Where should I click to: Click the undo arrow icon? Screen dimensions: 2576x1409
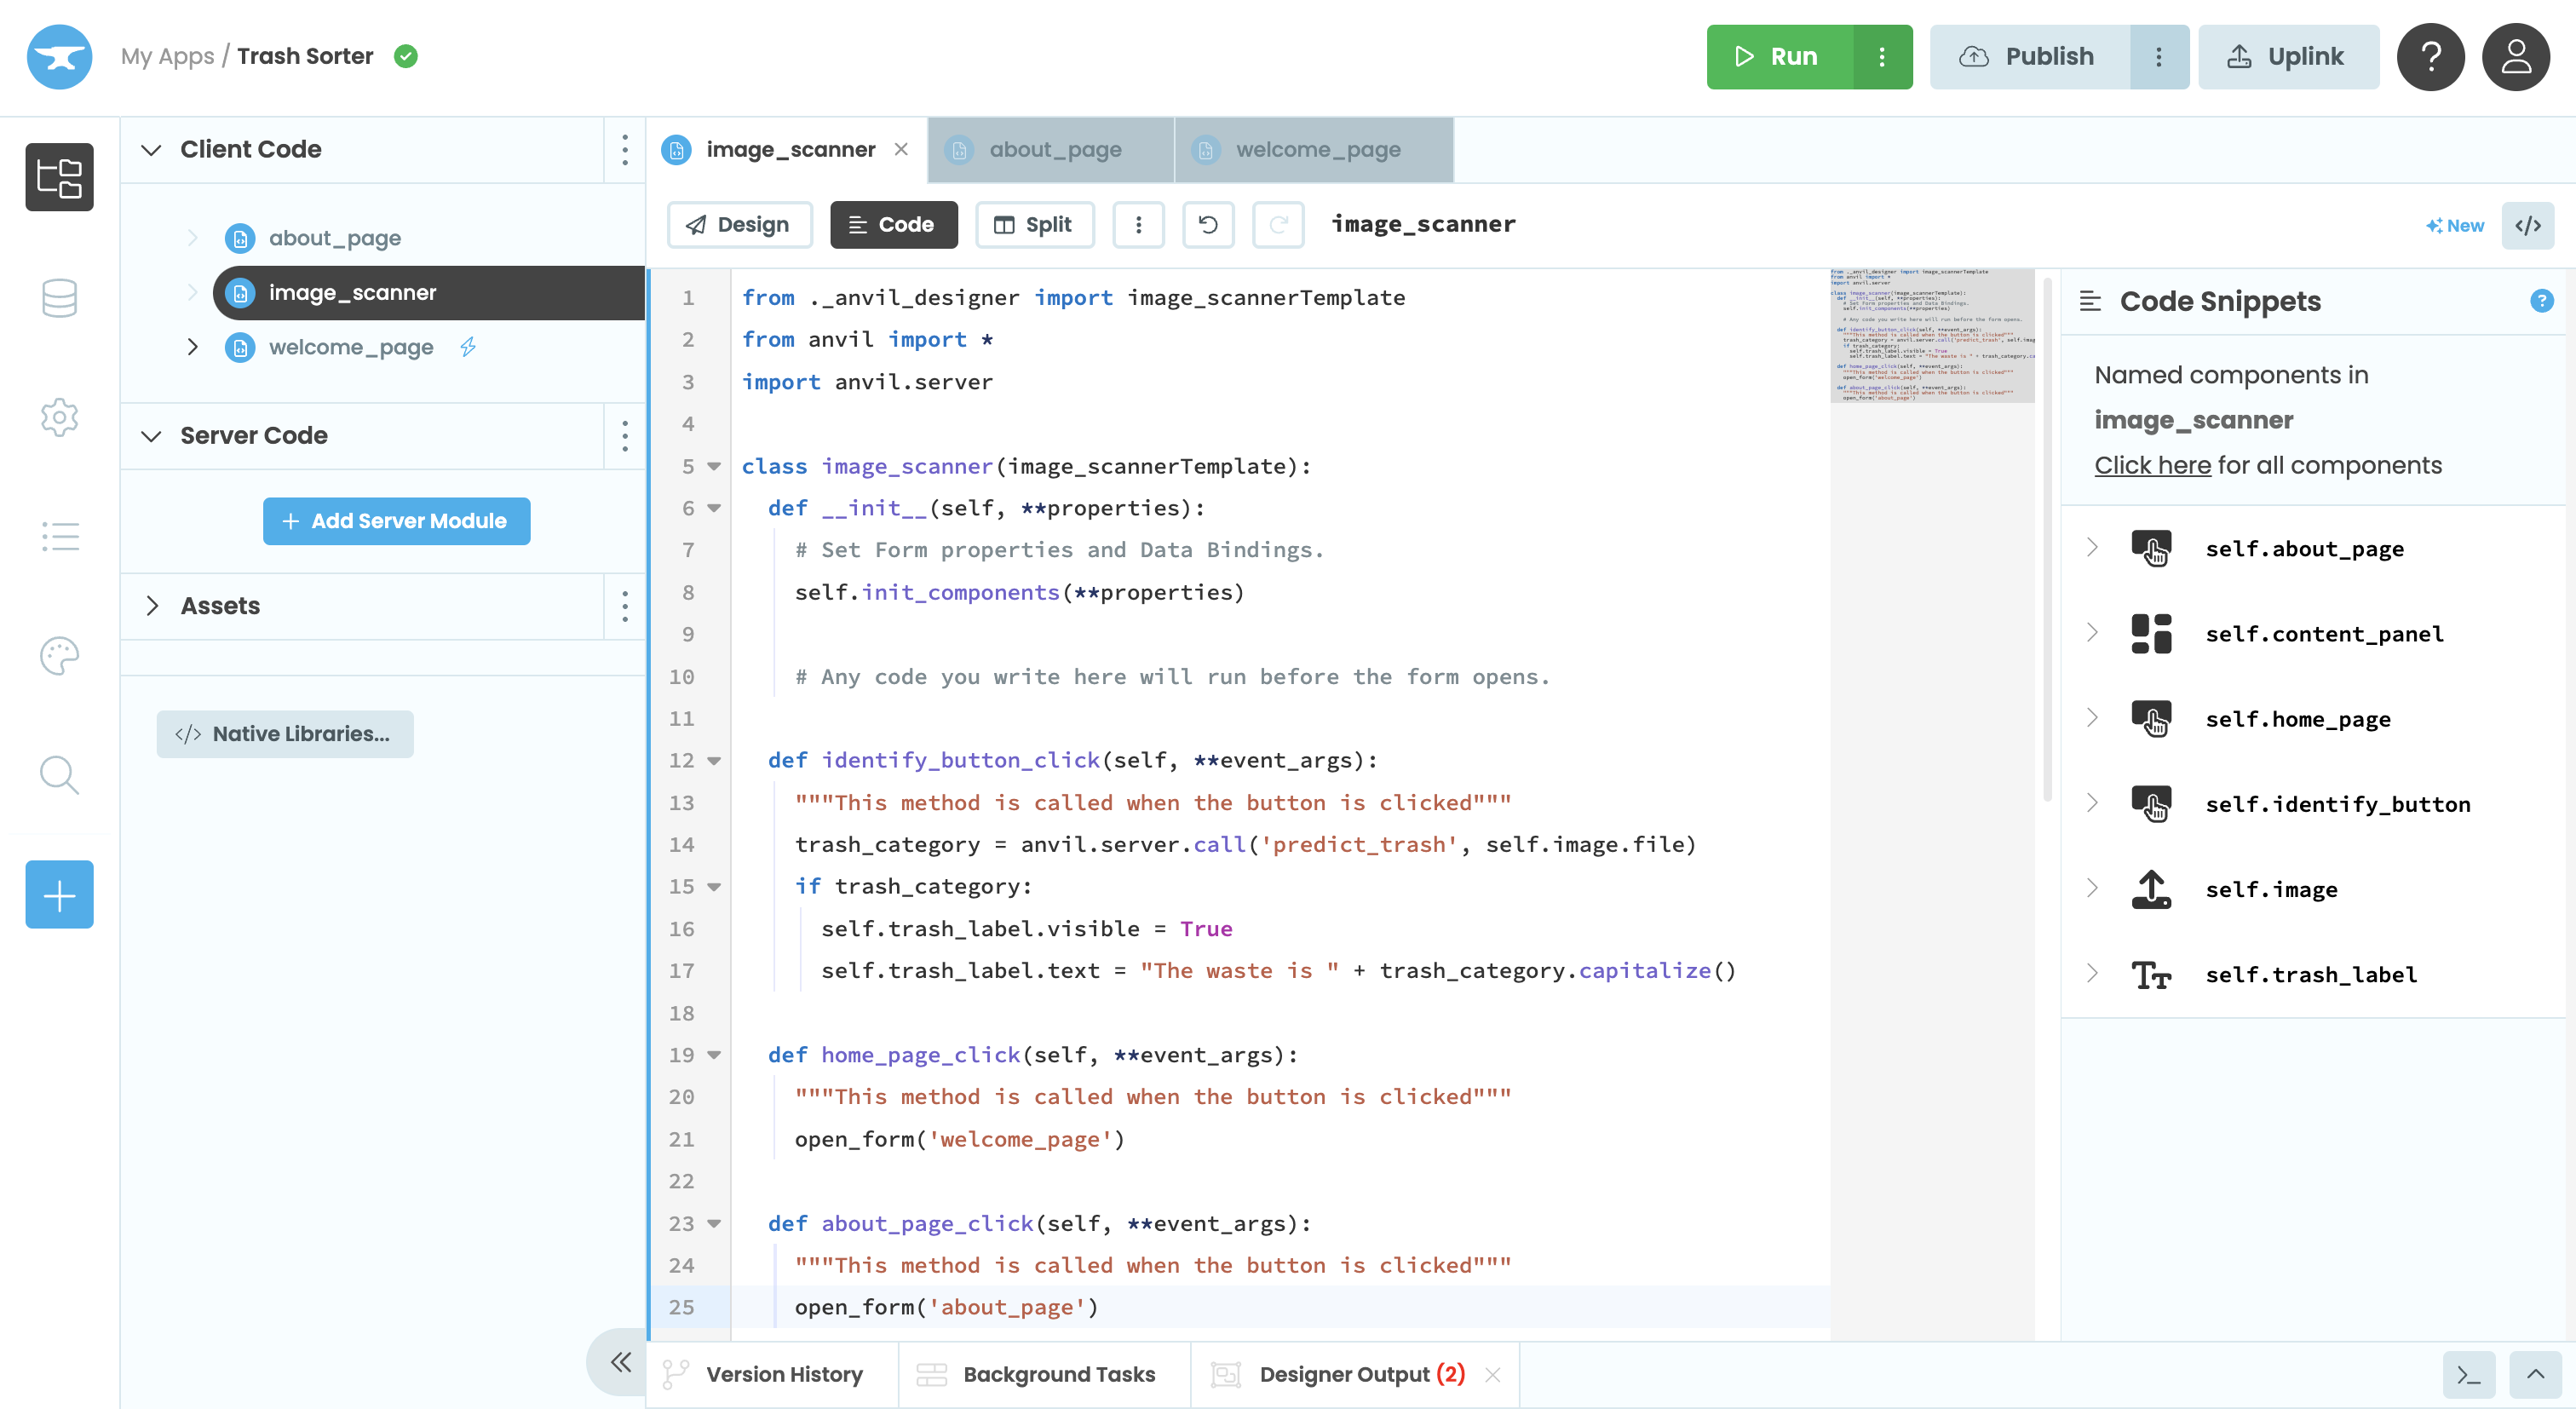(1208, 225)
